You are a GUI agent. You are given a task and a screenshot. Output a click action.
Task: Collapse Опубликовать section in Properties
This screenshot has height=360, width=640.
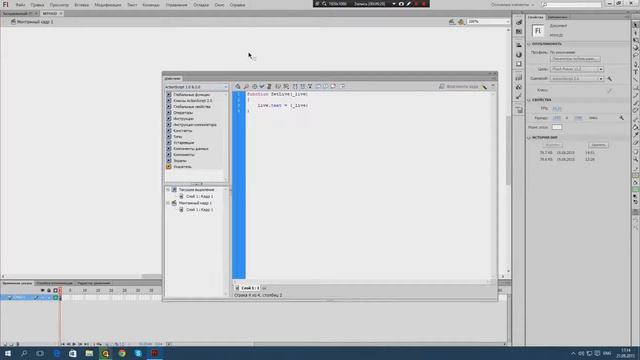pos(529,44)
